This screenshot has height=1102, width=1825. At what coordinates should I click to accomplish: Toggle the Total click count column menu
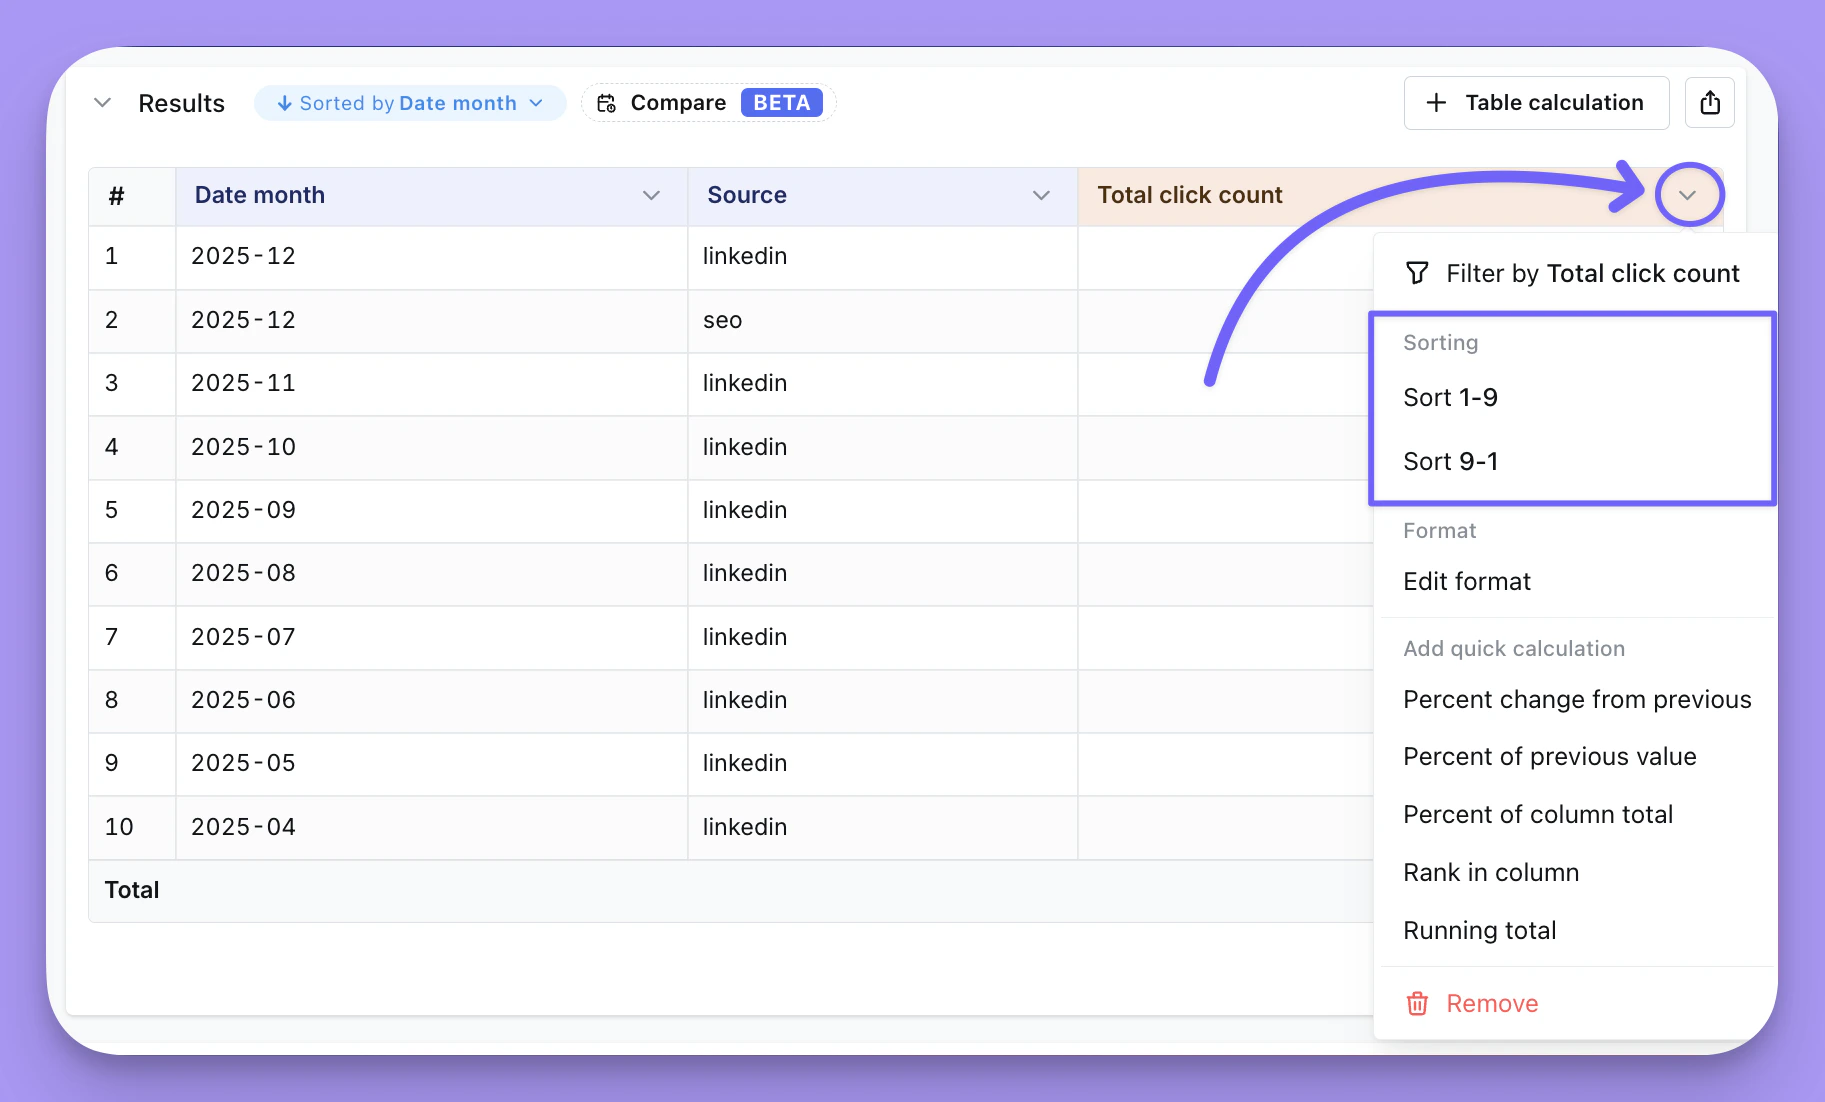point(1688,195)
